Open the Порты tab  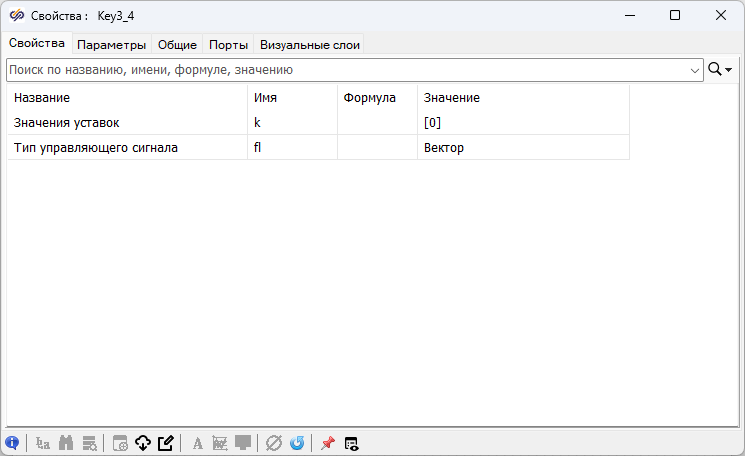pyautogui.click(x=228, y=44)
